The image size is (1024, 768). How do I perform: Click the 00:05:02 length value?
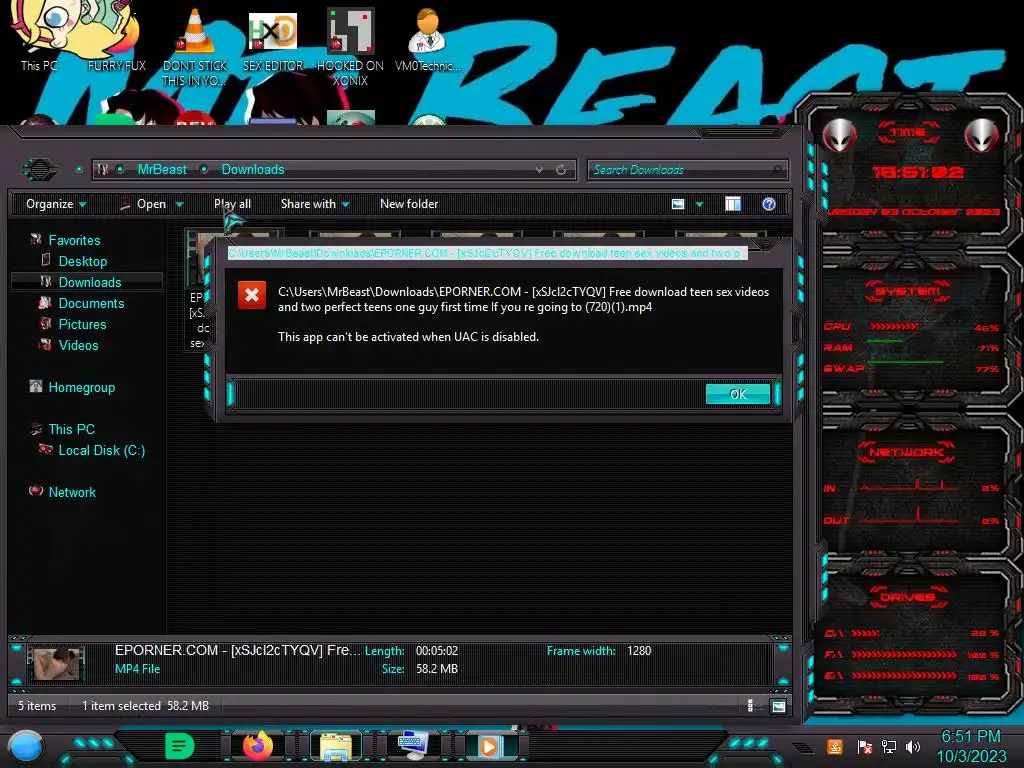pyautogui.click(x=437, y=651)
